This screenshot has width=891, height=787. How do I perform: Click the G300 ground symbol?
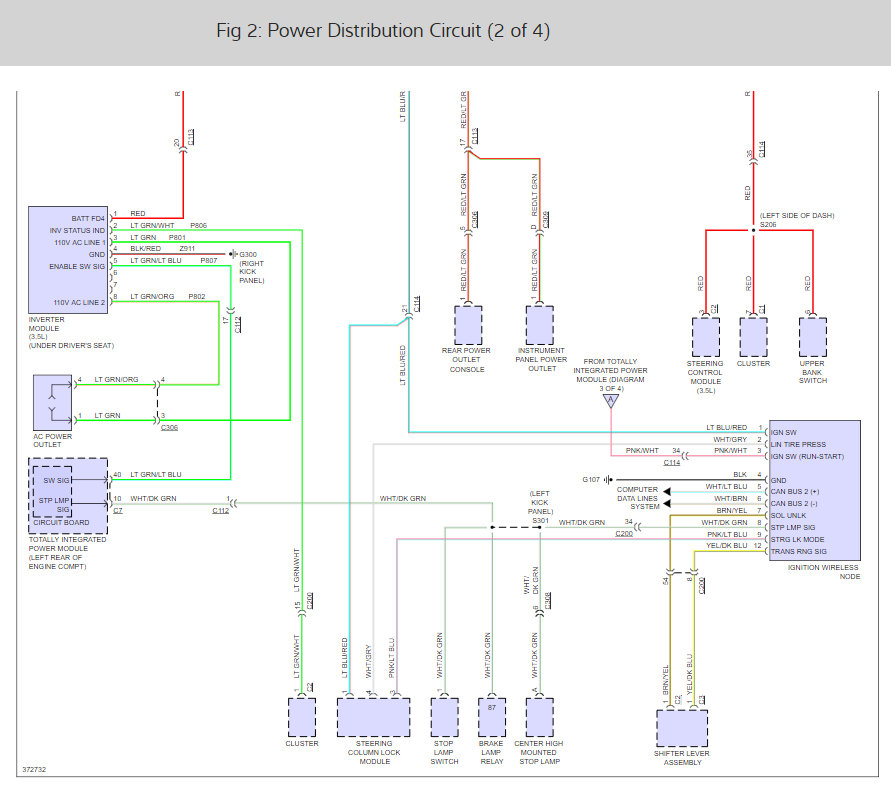pyautogui.click(x=233, y=254)
